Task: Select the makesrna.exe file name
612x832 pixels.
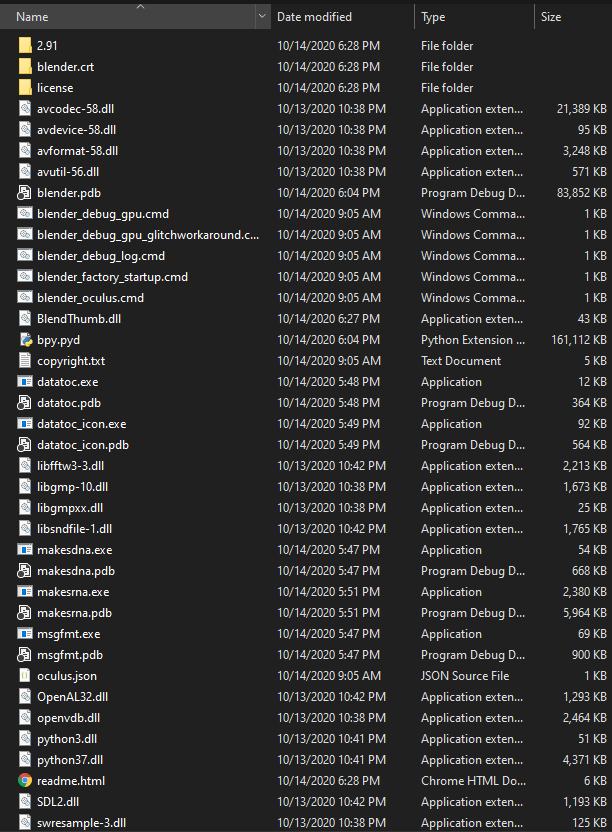Action: click(73, 592)
